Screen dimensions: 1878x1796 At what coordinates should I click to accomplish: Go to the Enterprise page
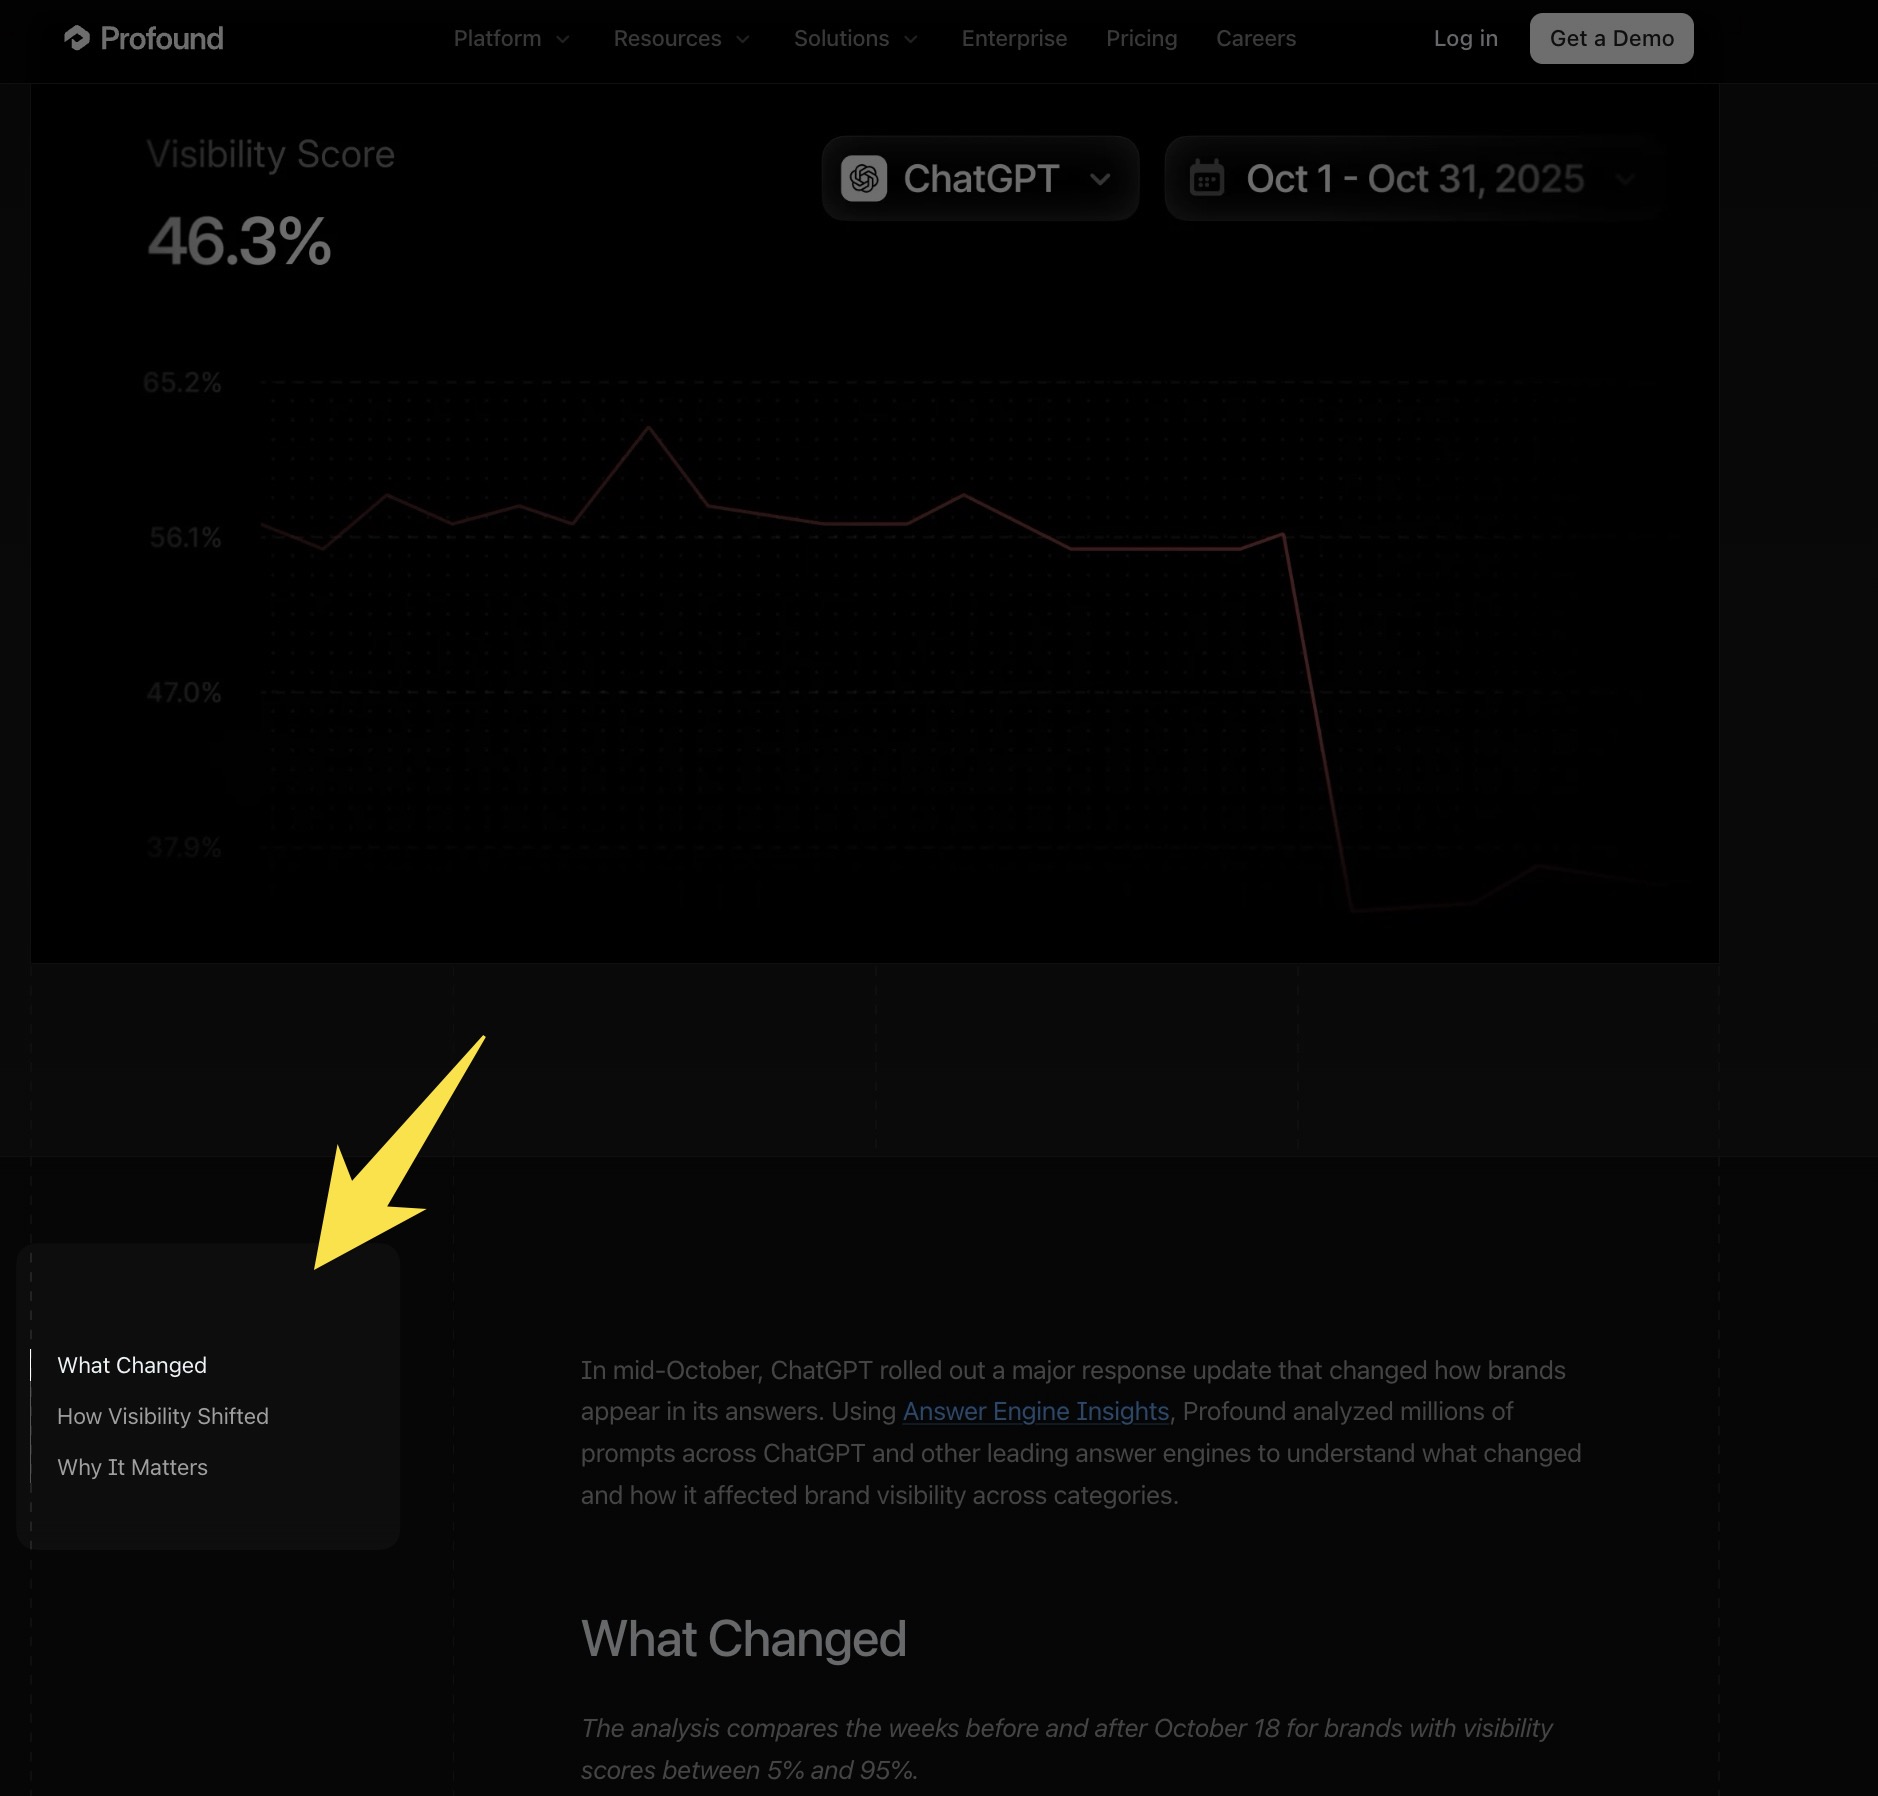(1014, 38)
